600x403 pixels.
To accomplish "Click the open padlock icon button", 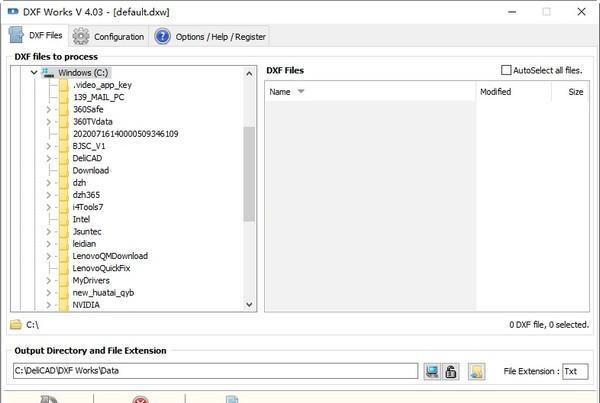I will point(451,371).
